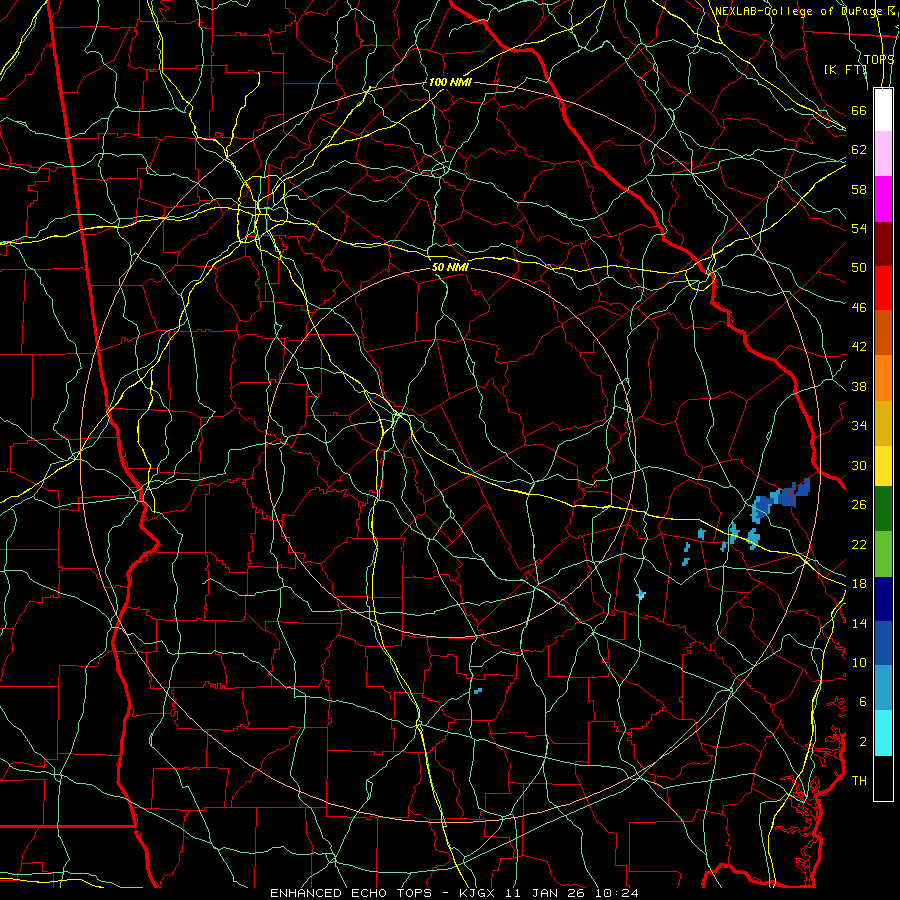Click the light green swatch near 22

(883, 554)
